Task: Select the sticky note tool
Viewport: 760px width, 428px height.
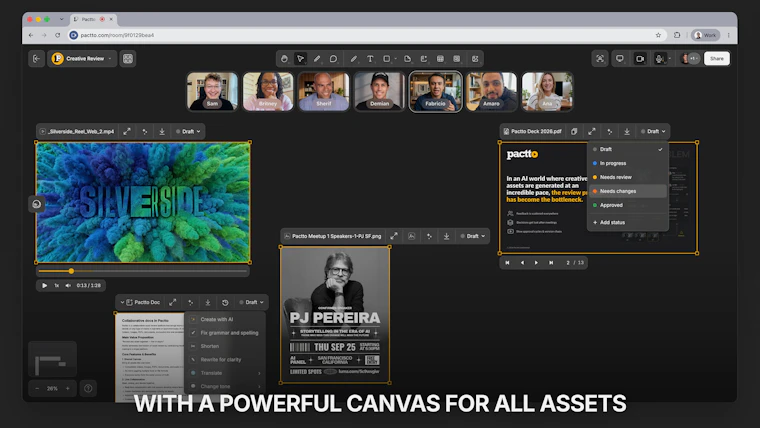Action: coord(408,59)
